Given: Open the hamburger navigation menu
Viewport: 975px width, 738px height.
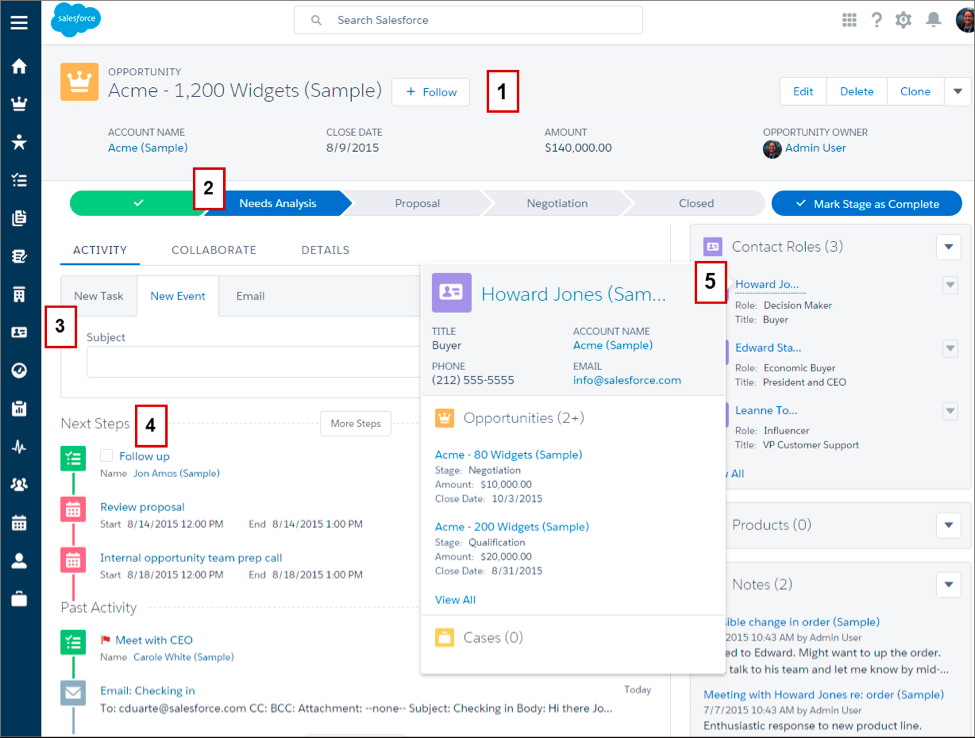Looking at the screenshot, I should point(19,23).
